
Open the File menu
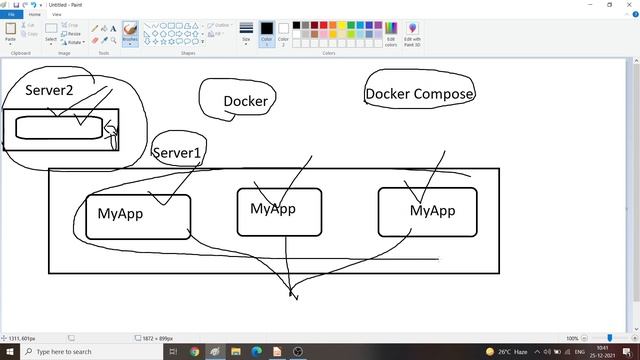tap(11, 14)
